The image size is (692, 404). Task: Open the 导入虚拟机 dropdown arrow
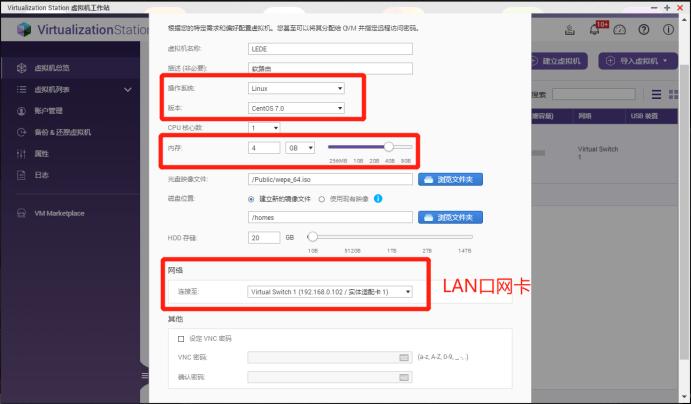(x=665, y=61)
